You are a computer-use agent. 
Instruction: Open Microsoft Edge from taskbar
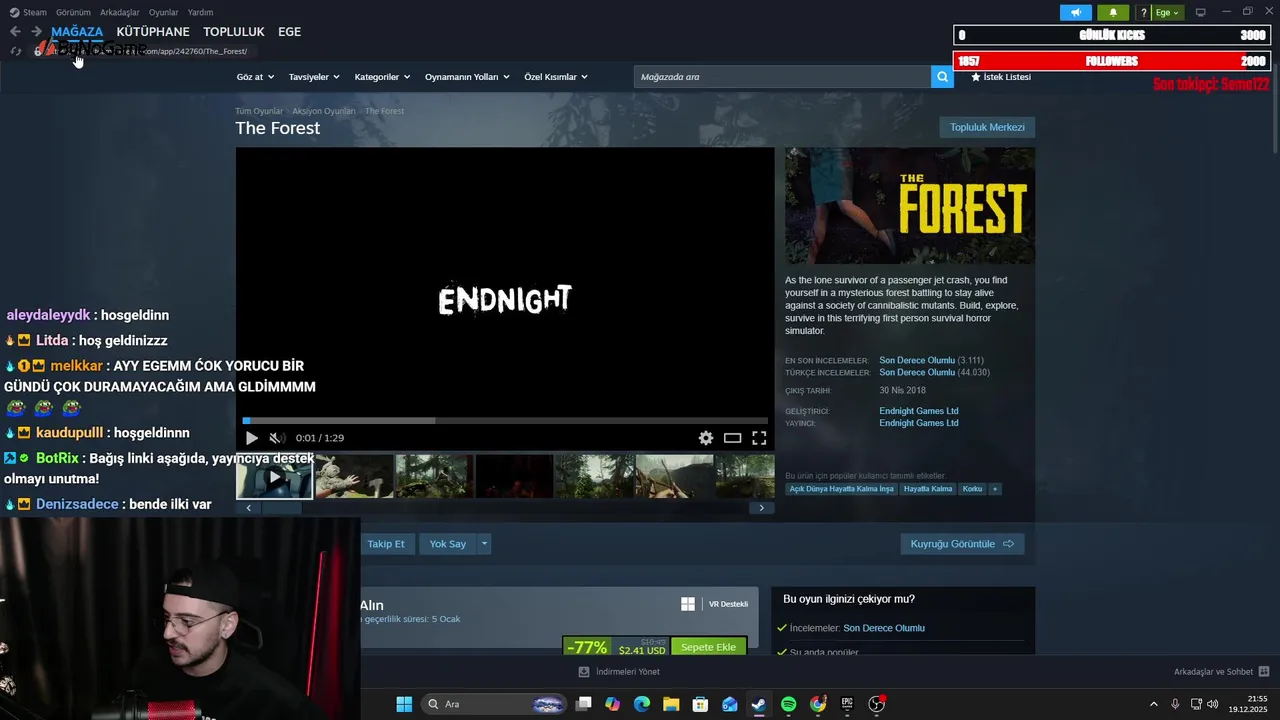coord(641,704)
